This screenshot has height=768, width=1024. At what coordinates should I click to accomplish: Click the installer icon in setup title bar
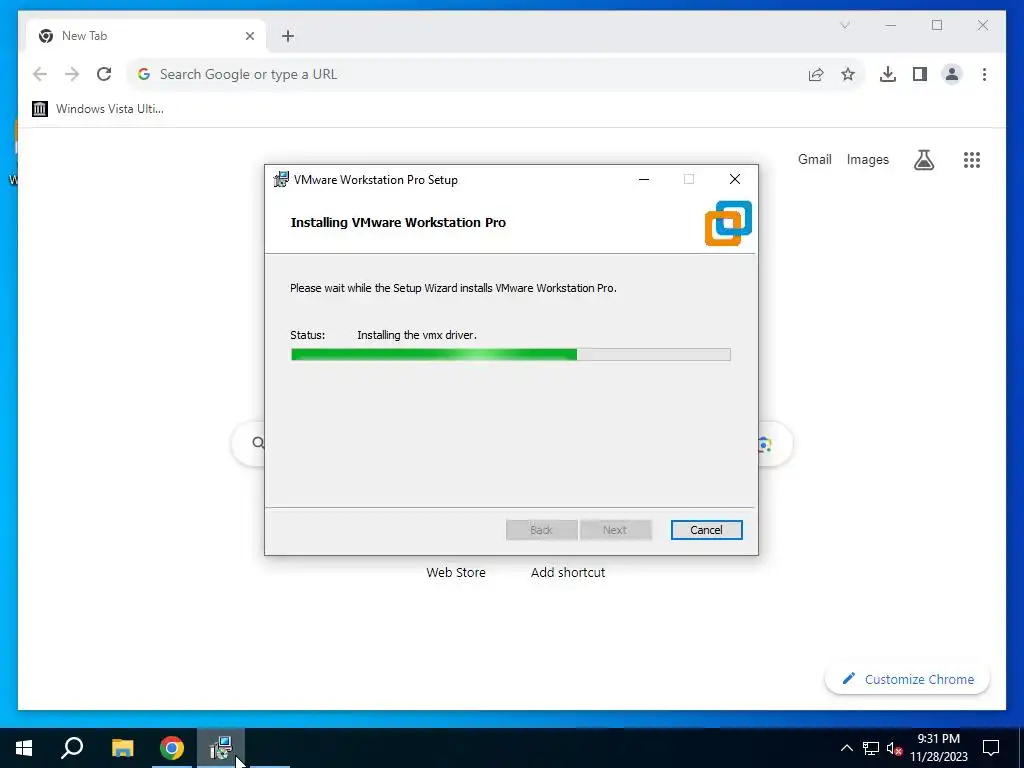click(281, 180)
